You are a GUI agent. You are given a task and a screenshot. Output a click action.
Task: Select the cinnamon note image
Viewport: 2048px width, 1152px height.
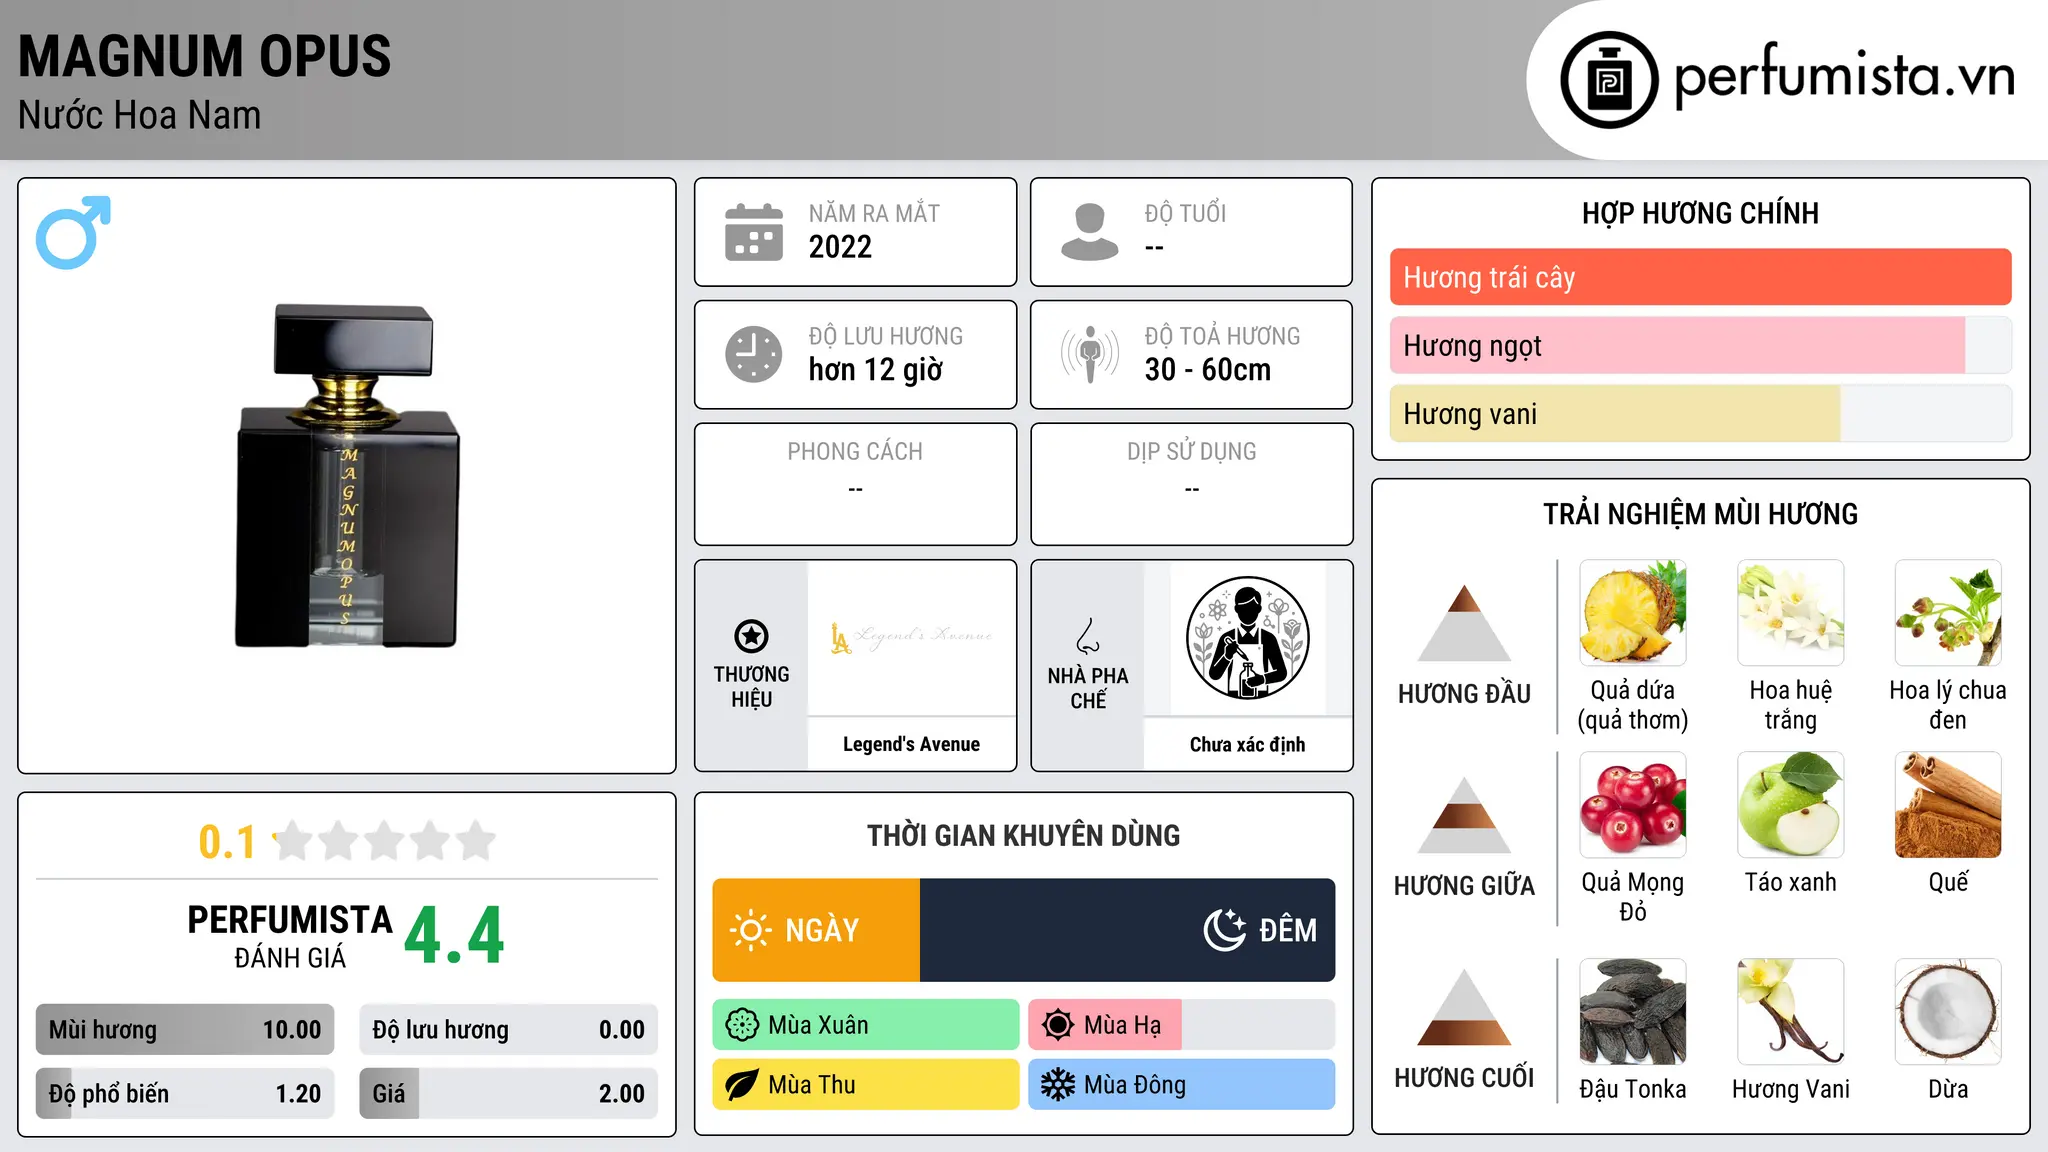coord(1948,805)
